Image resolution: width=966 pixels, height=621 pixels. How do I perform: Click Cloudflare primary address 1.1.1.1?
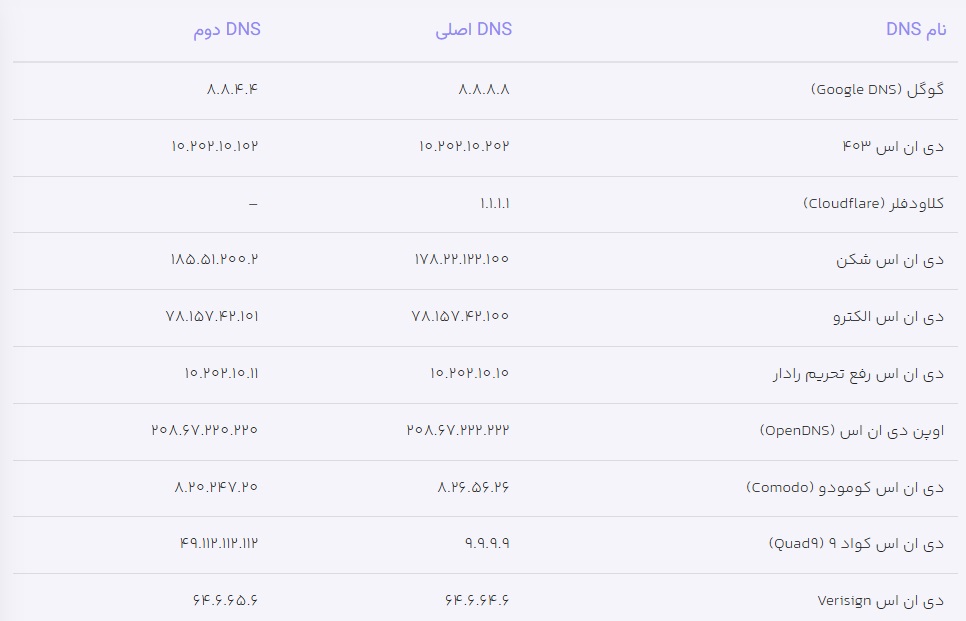(494, 203)
